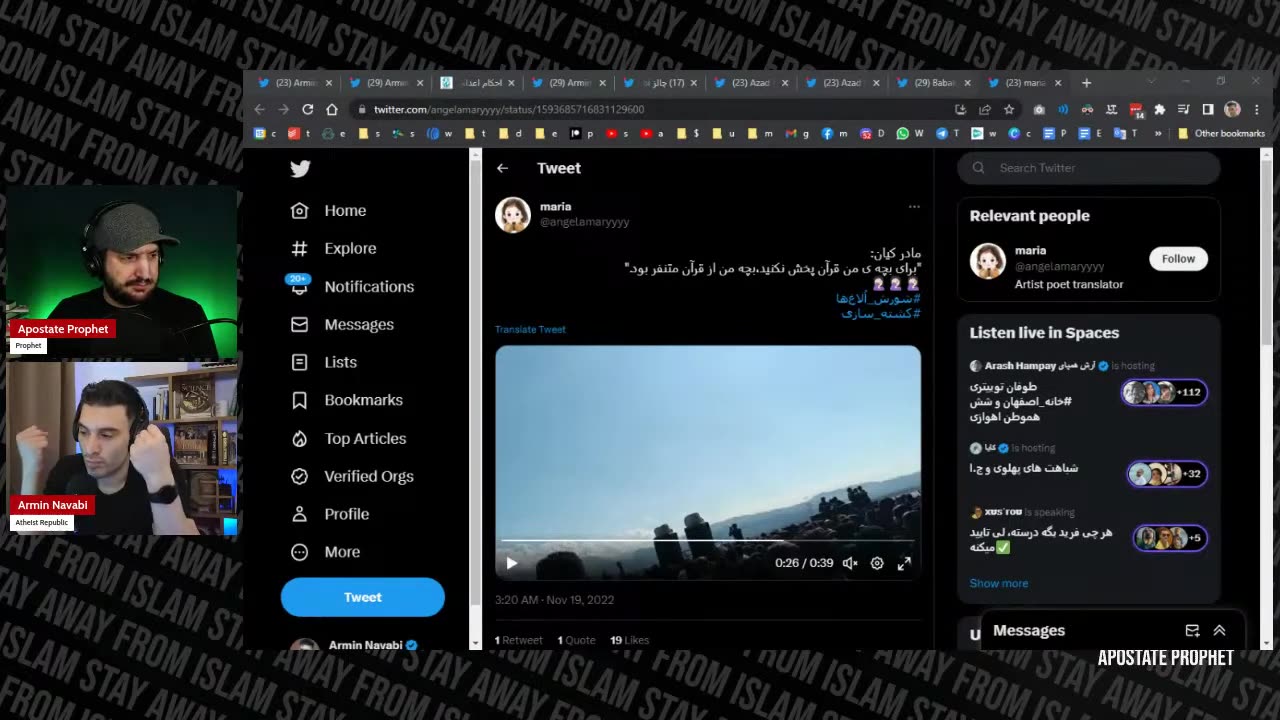The image size is (1280, 720).
Task: Join Arash Hampay's hosted Space
Action: tap(1164, 392)
